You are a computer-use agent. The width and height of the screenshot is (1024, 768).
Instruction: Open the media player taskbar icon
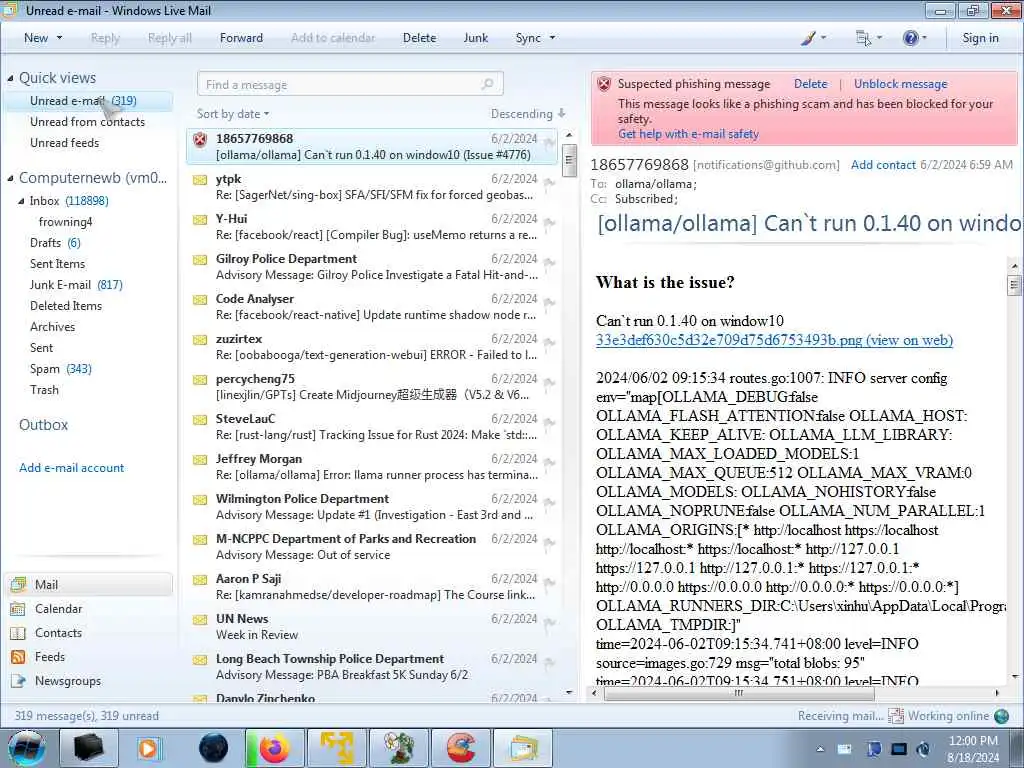click(x=149, y=748)
